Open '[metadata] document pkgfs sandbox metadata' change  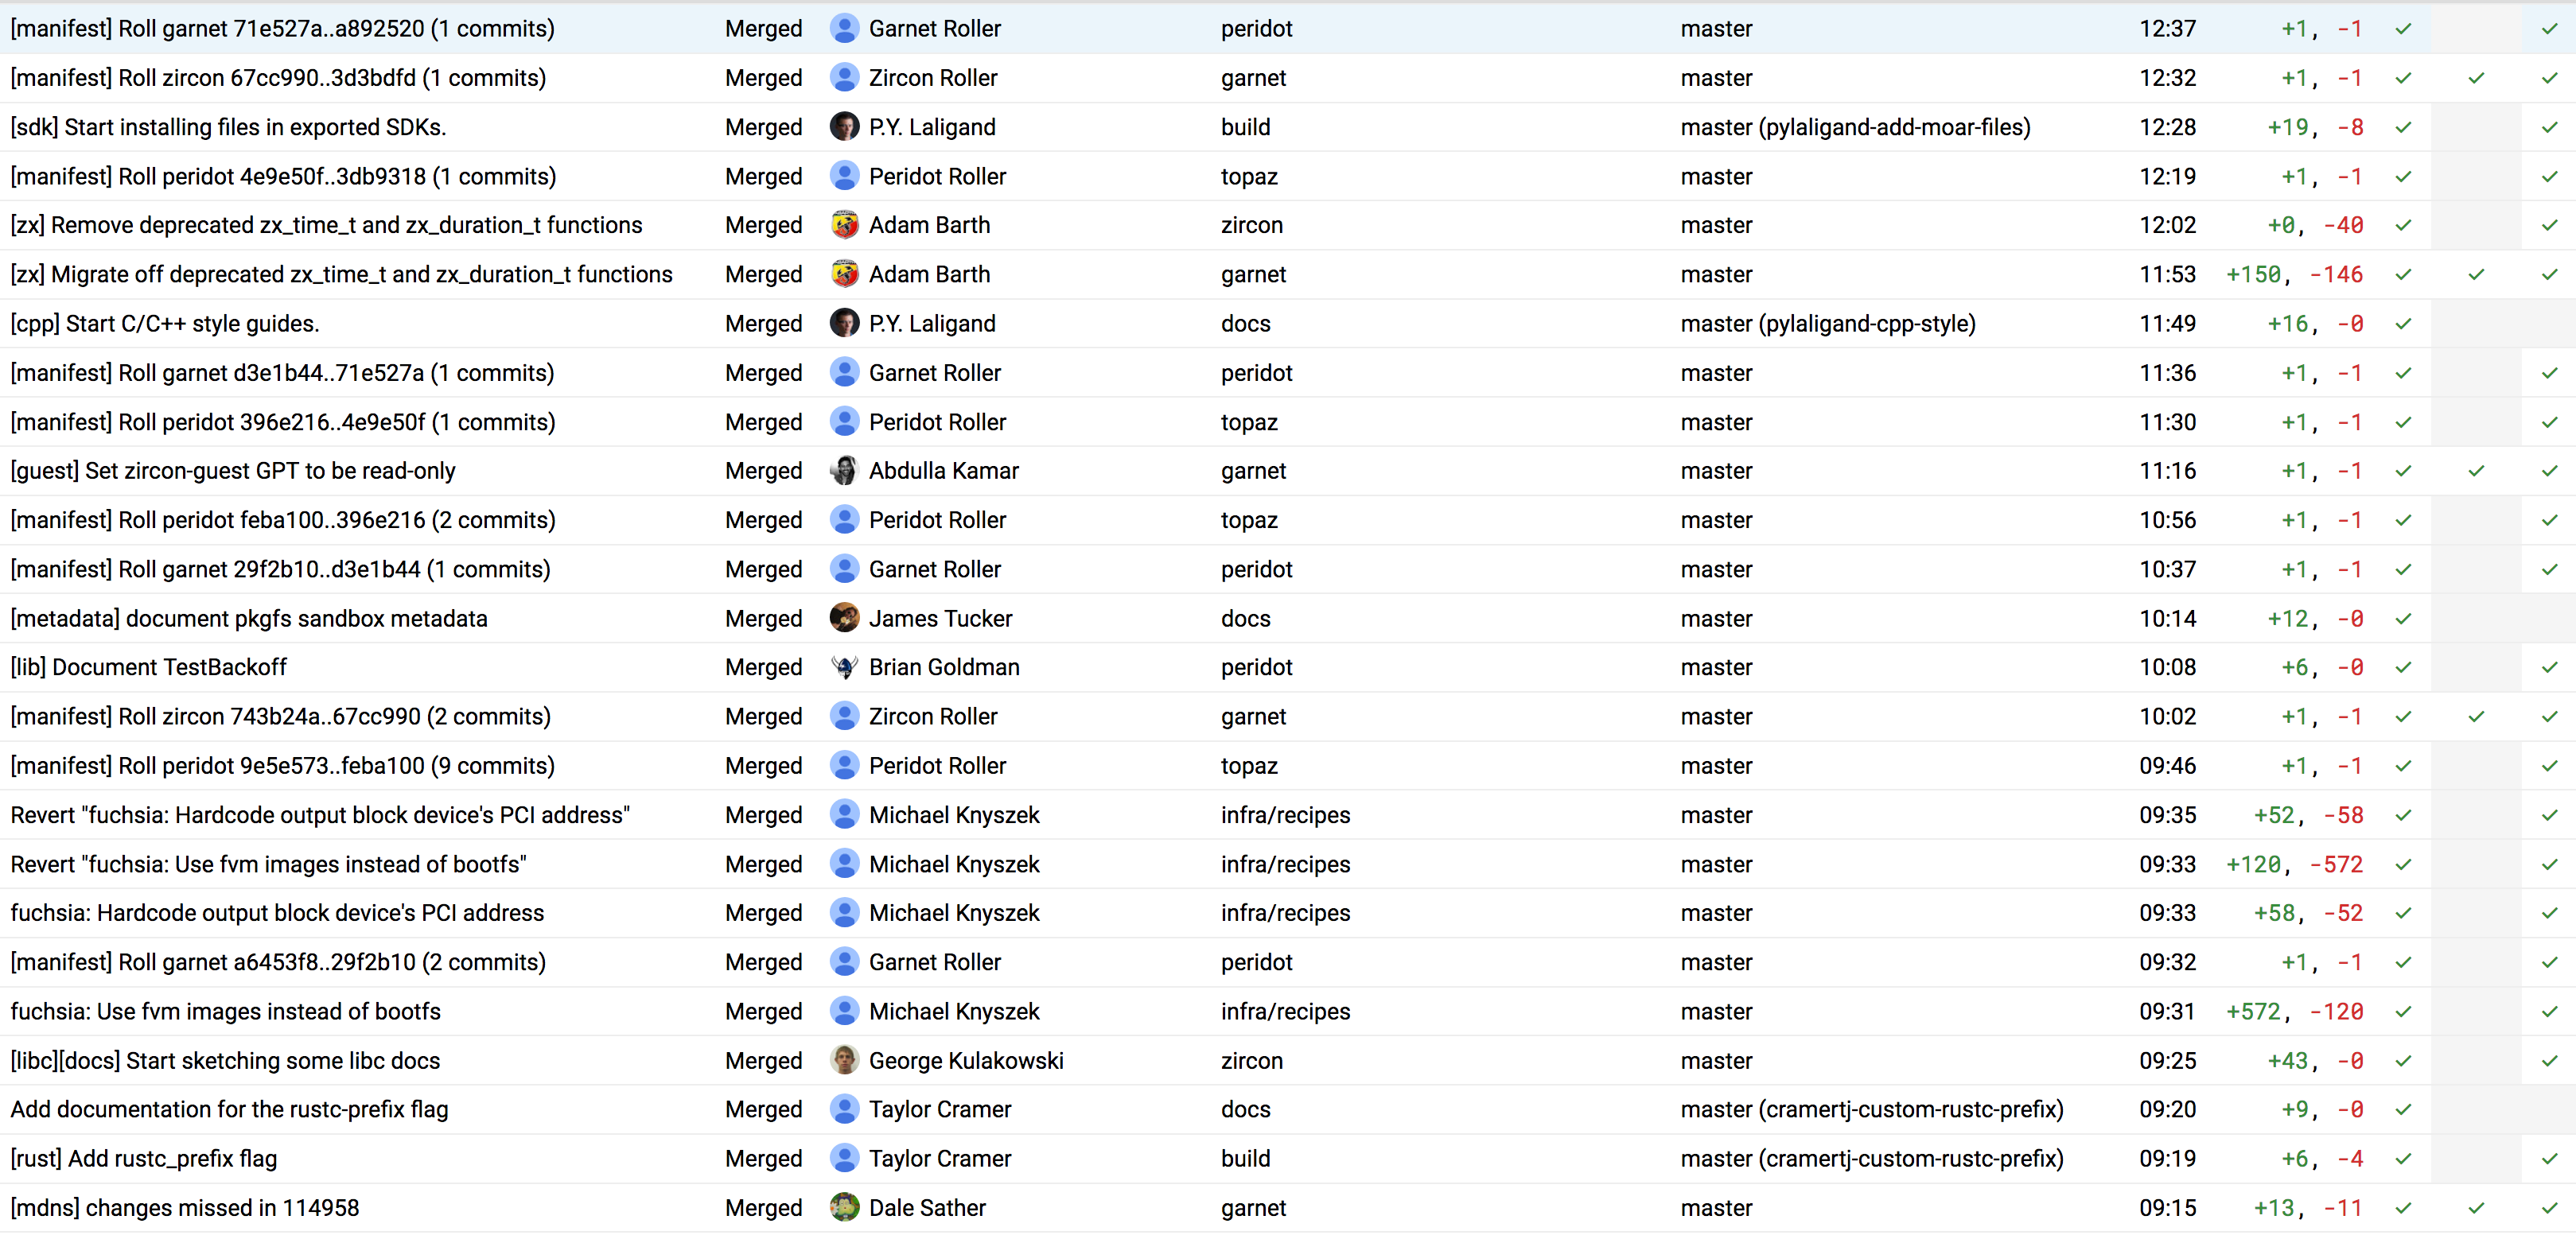click(249, 618)
